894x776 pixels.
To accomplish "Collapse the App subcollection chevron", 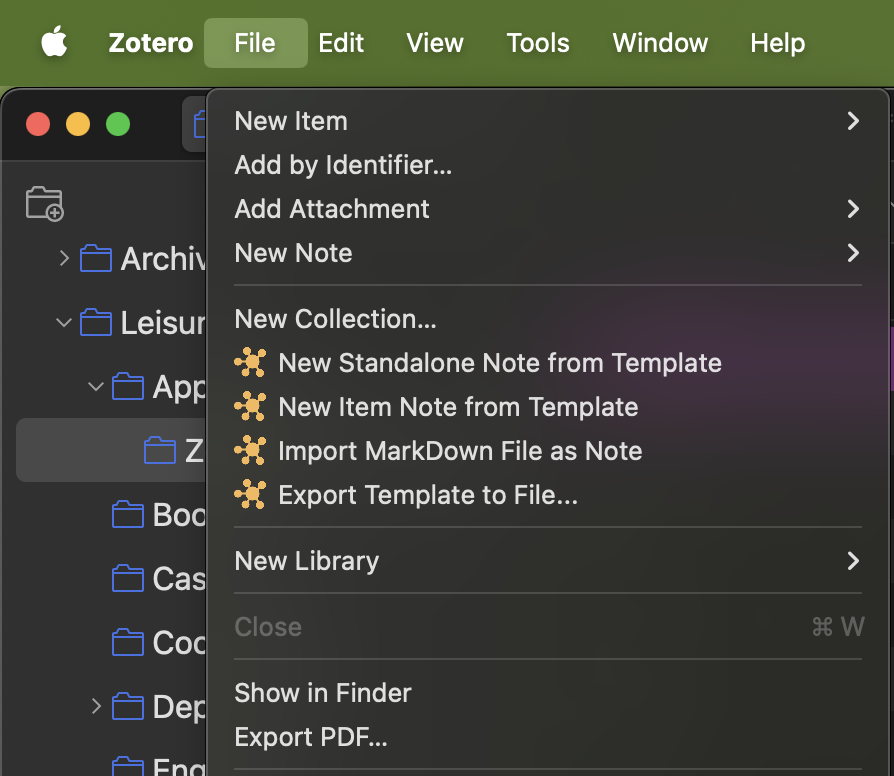I will [96, 387].
